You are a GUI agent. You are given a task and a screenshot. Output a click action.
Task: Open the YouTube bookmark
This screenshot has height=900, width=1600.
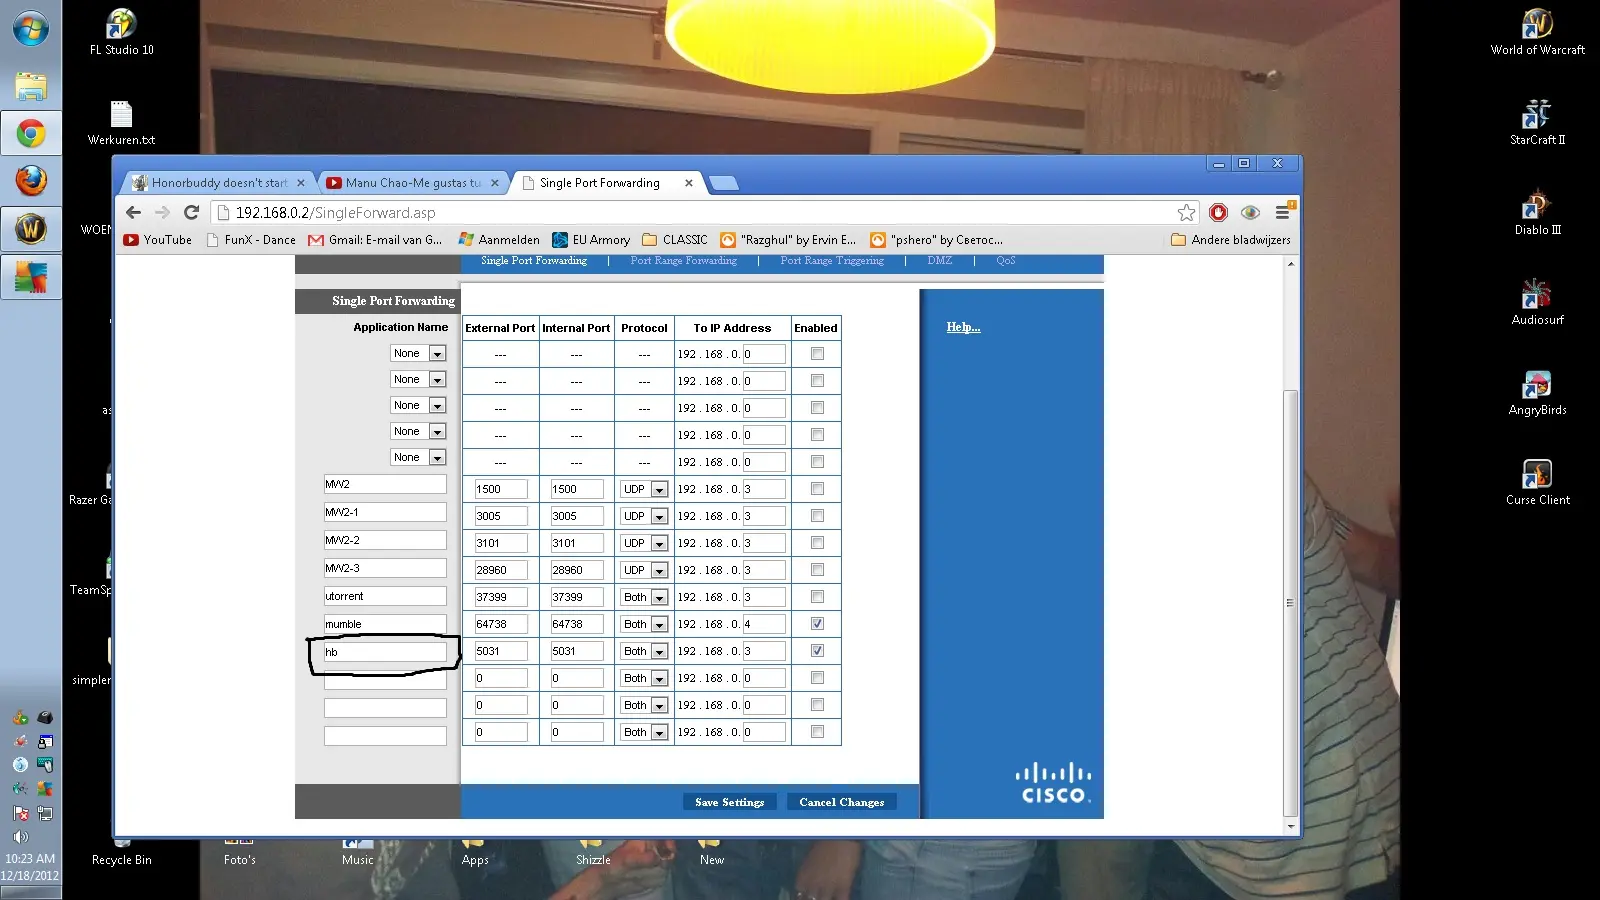tap(158, 240)
